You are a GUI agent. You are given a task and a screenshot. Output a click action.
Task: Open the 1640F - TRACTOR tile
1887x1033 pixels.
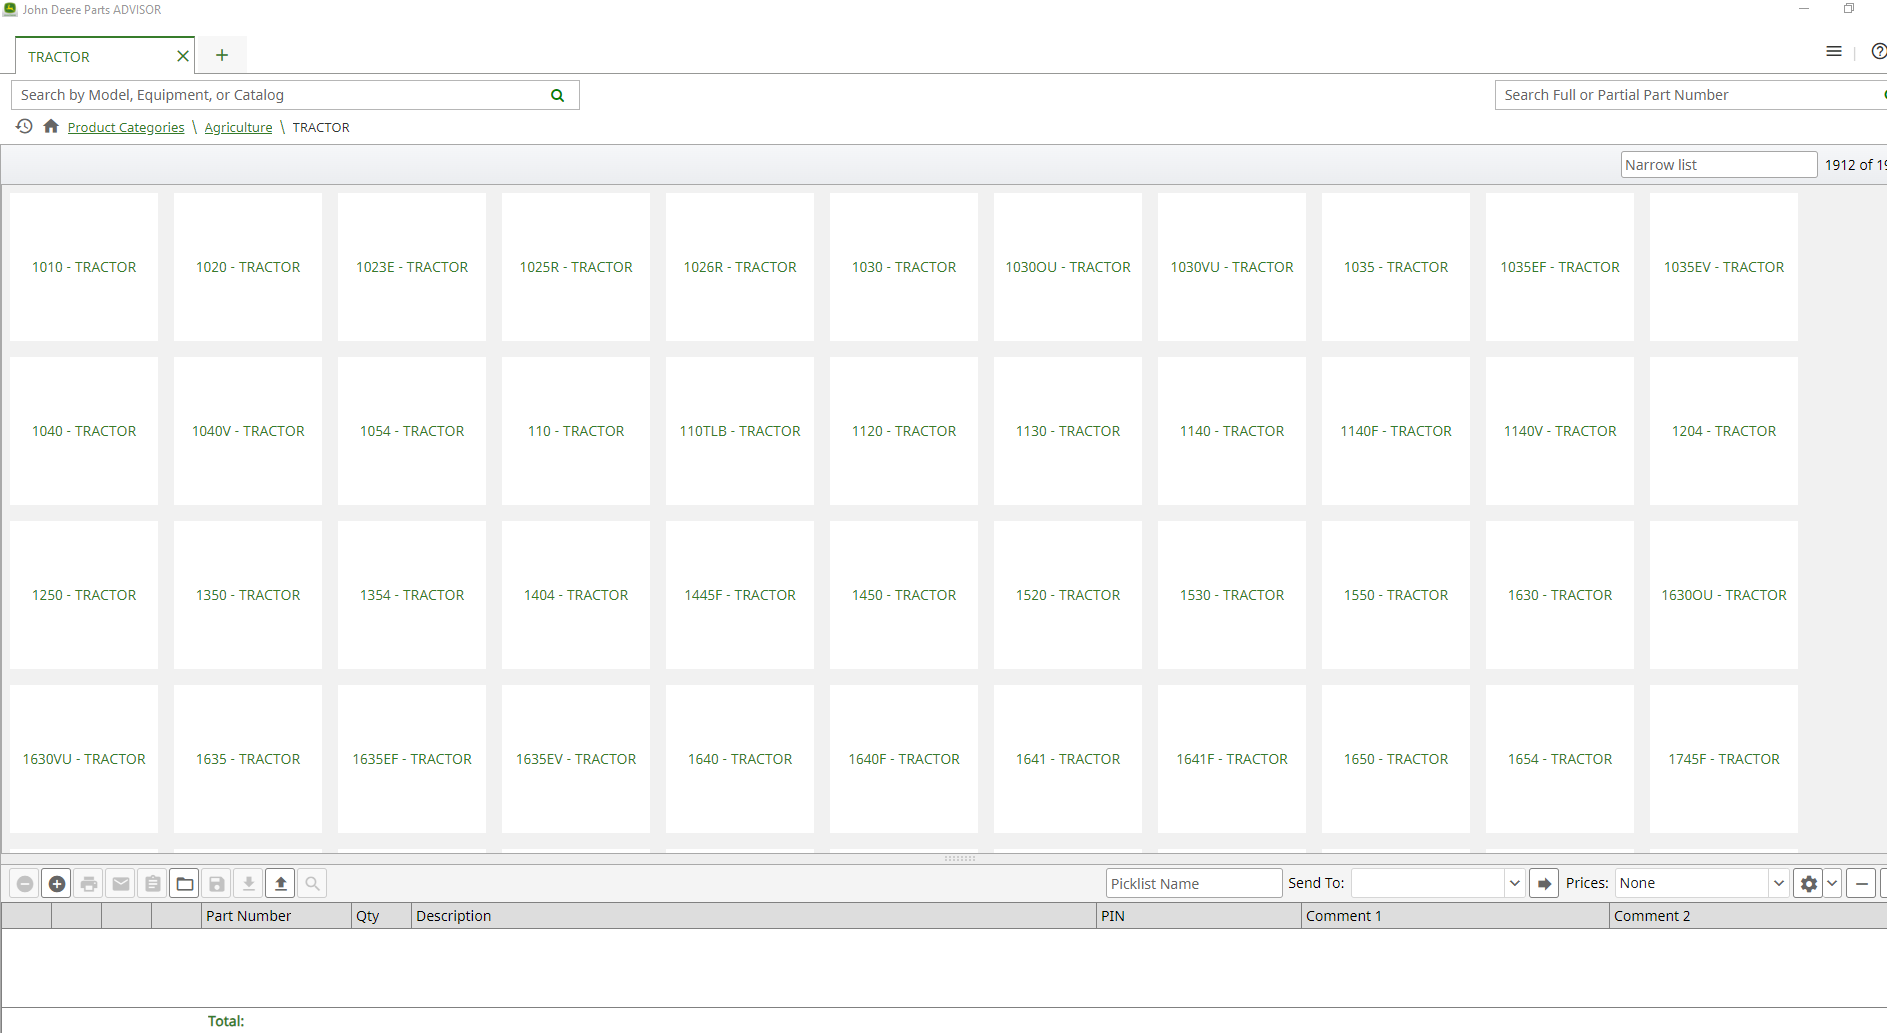[904, 759]
